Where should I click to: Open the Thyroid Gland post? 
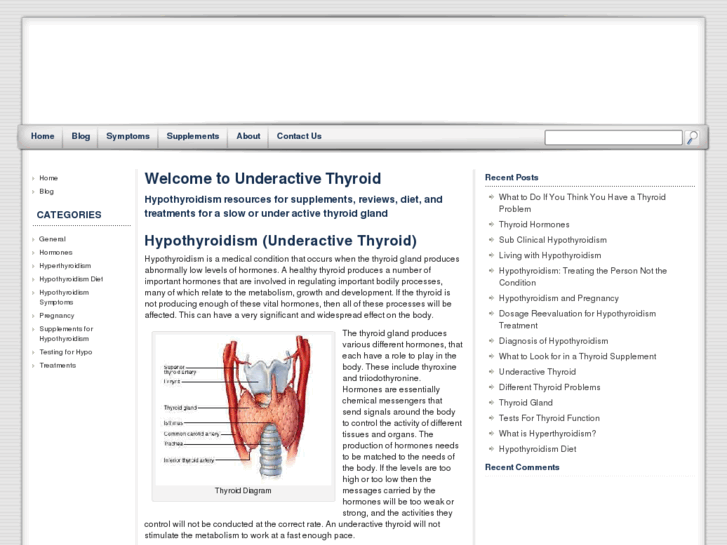526,403
